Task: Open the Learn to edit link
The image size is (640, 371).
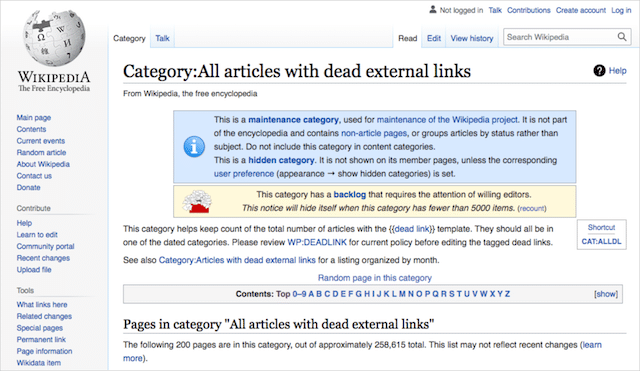Action: pos(37,235)
